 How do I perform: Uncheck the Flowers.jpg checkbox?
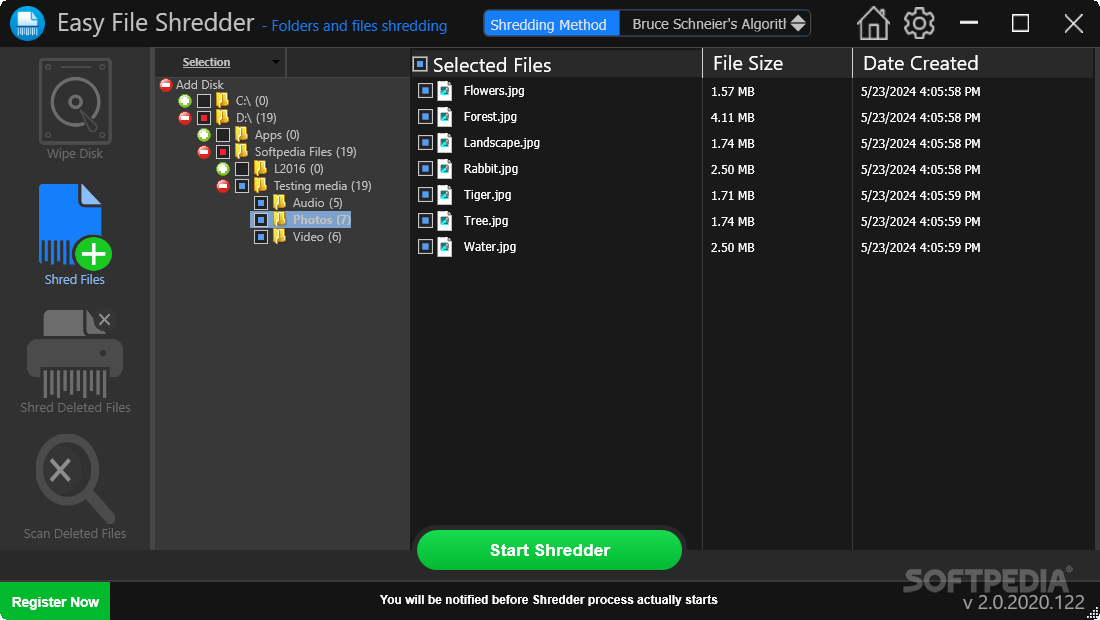click(425, 90)
